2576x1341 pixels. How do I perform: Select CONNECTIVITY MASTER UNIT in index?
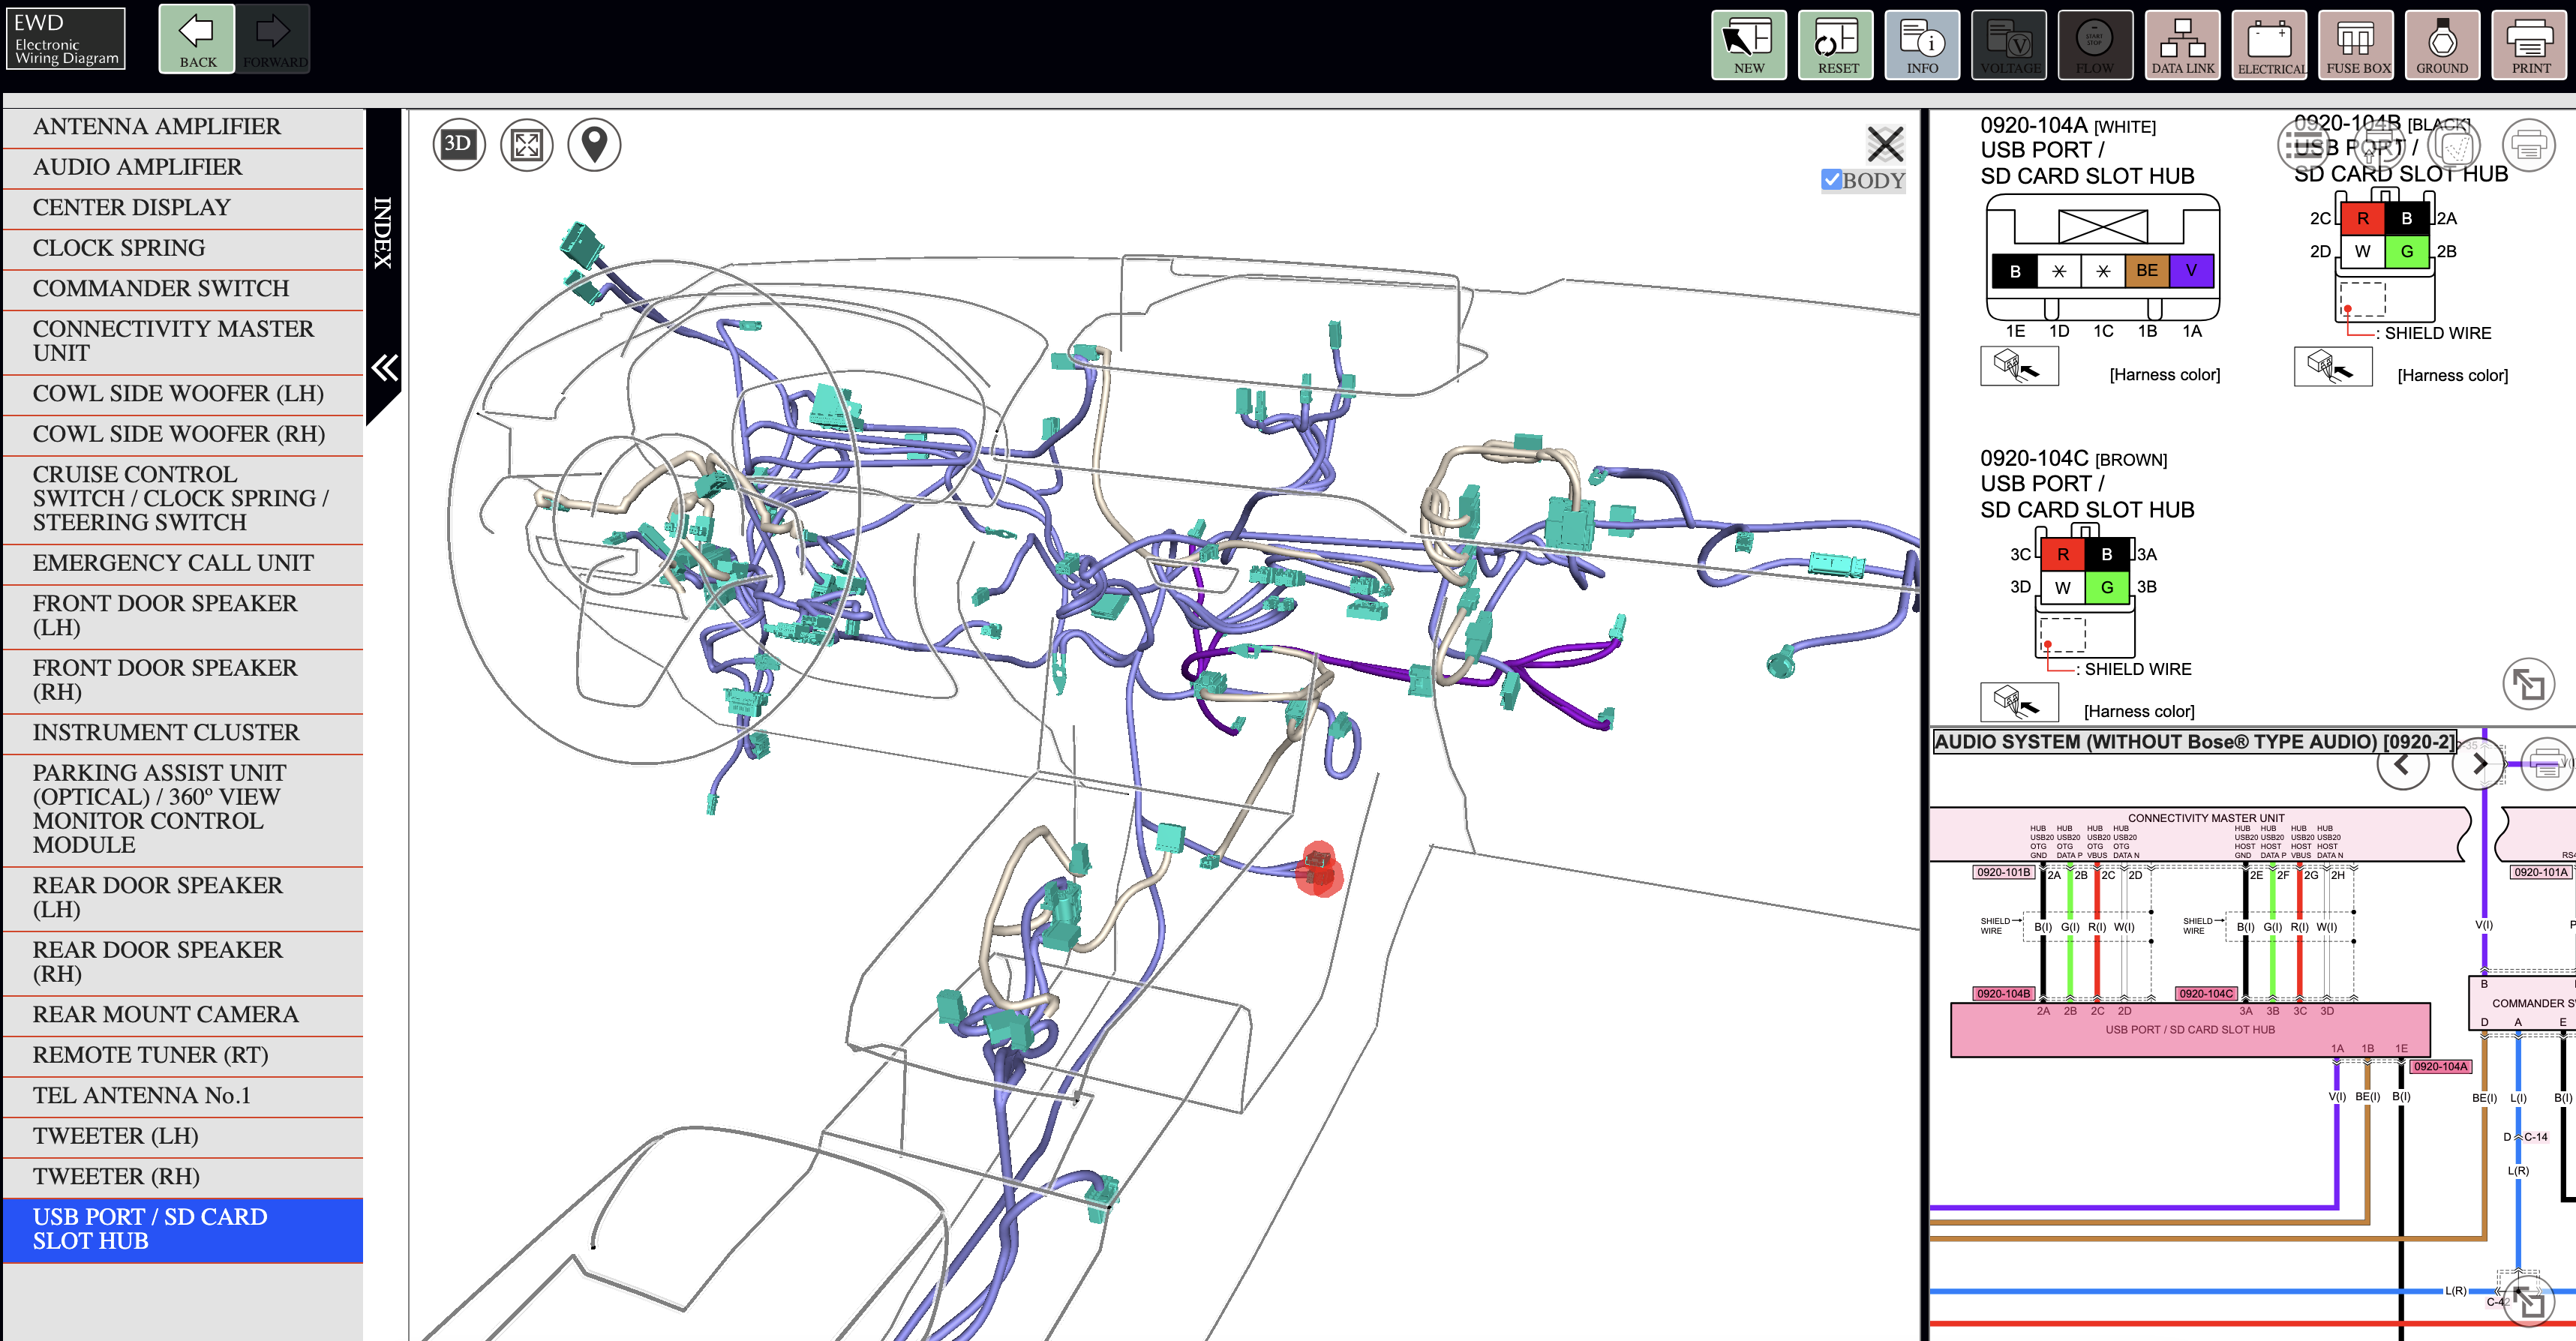coord(183,342)
